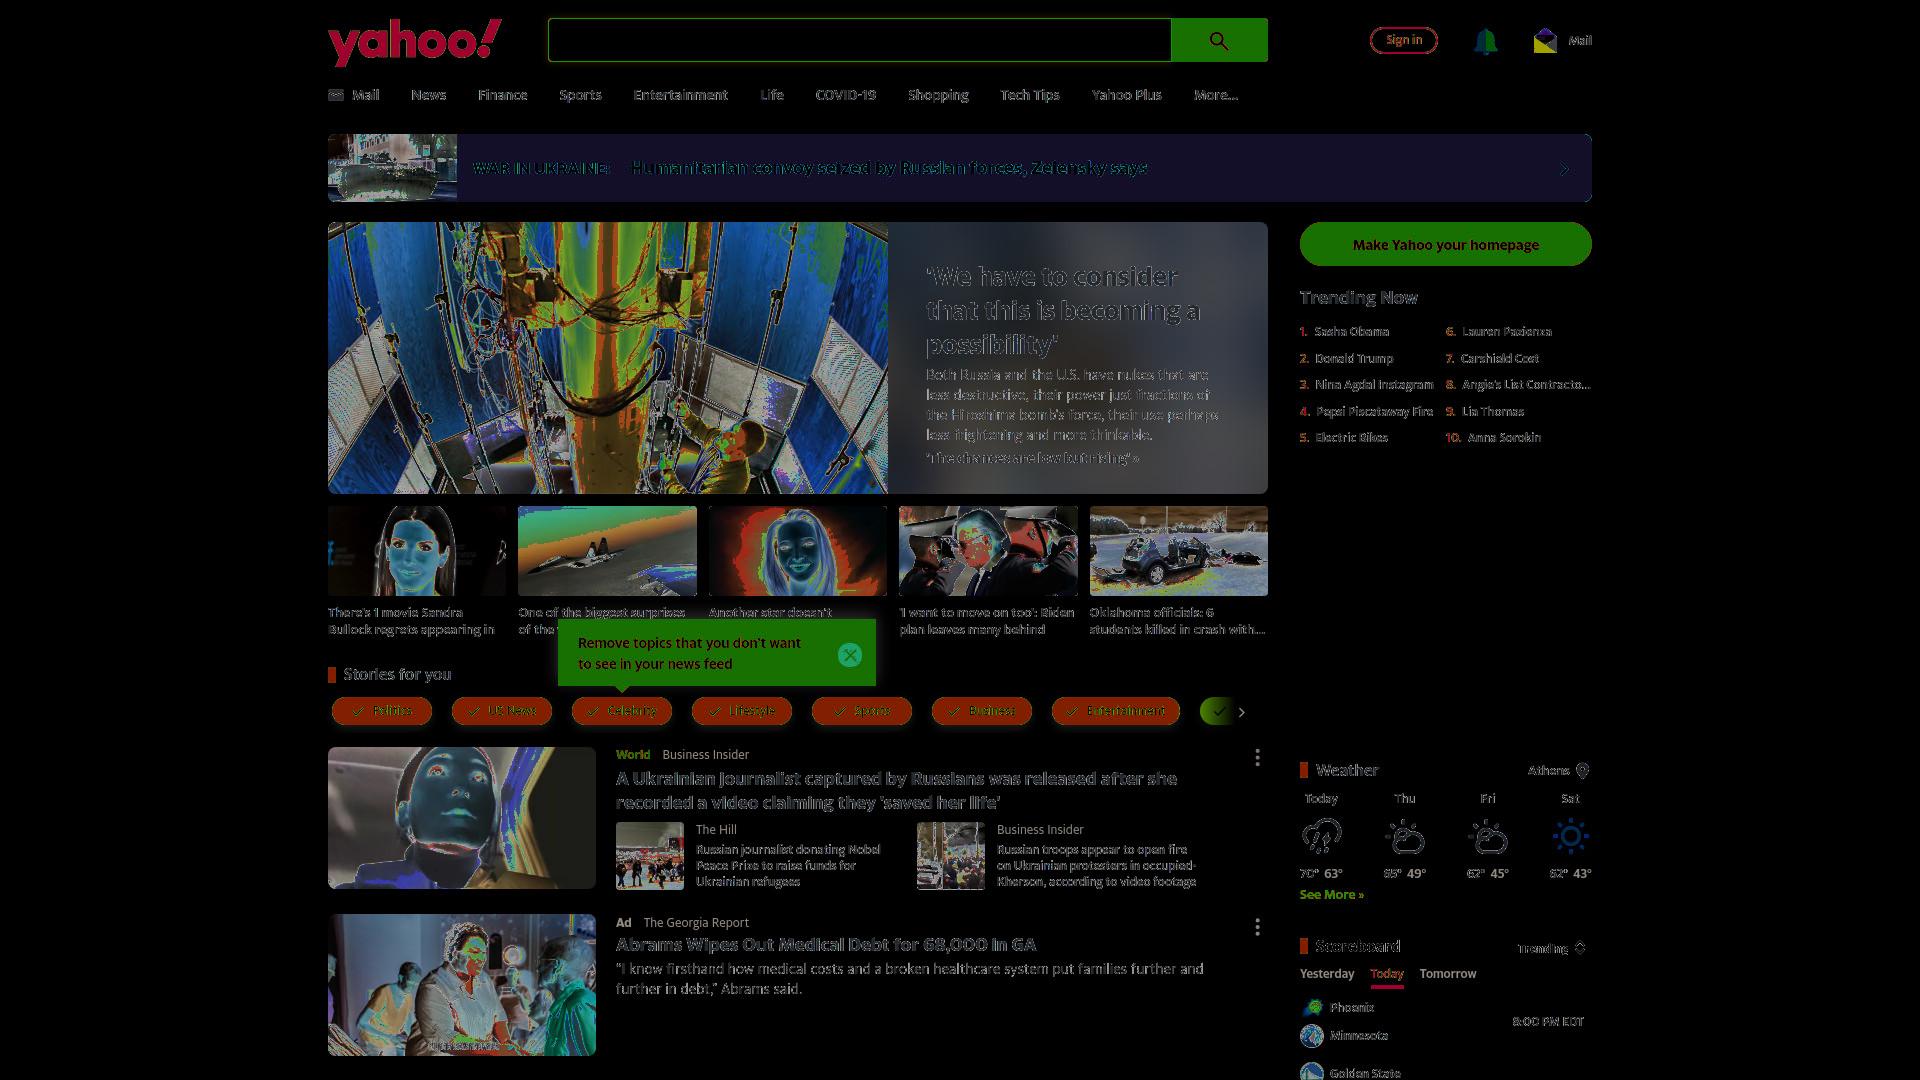
Task: Click Make Yahoo your homepage button
Action: tap(1446, 244)
